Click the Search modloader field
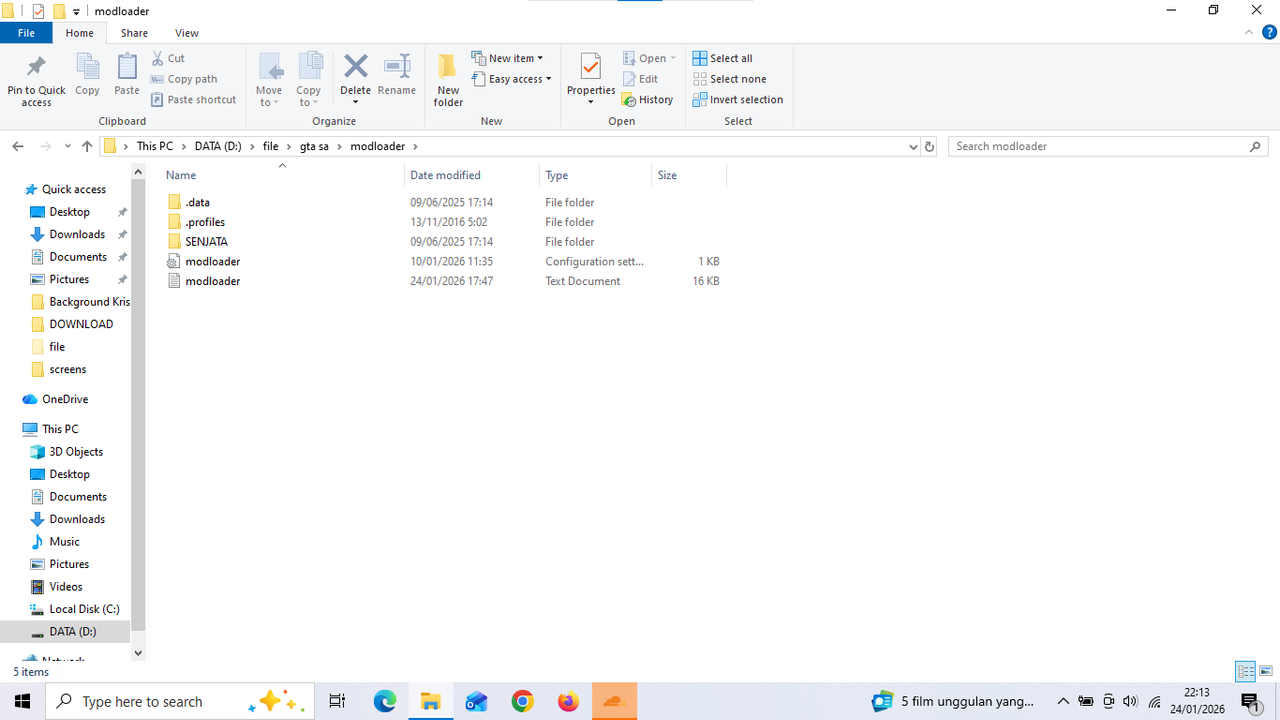1280x720 pixels. click(x=1108, y=146)
